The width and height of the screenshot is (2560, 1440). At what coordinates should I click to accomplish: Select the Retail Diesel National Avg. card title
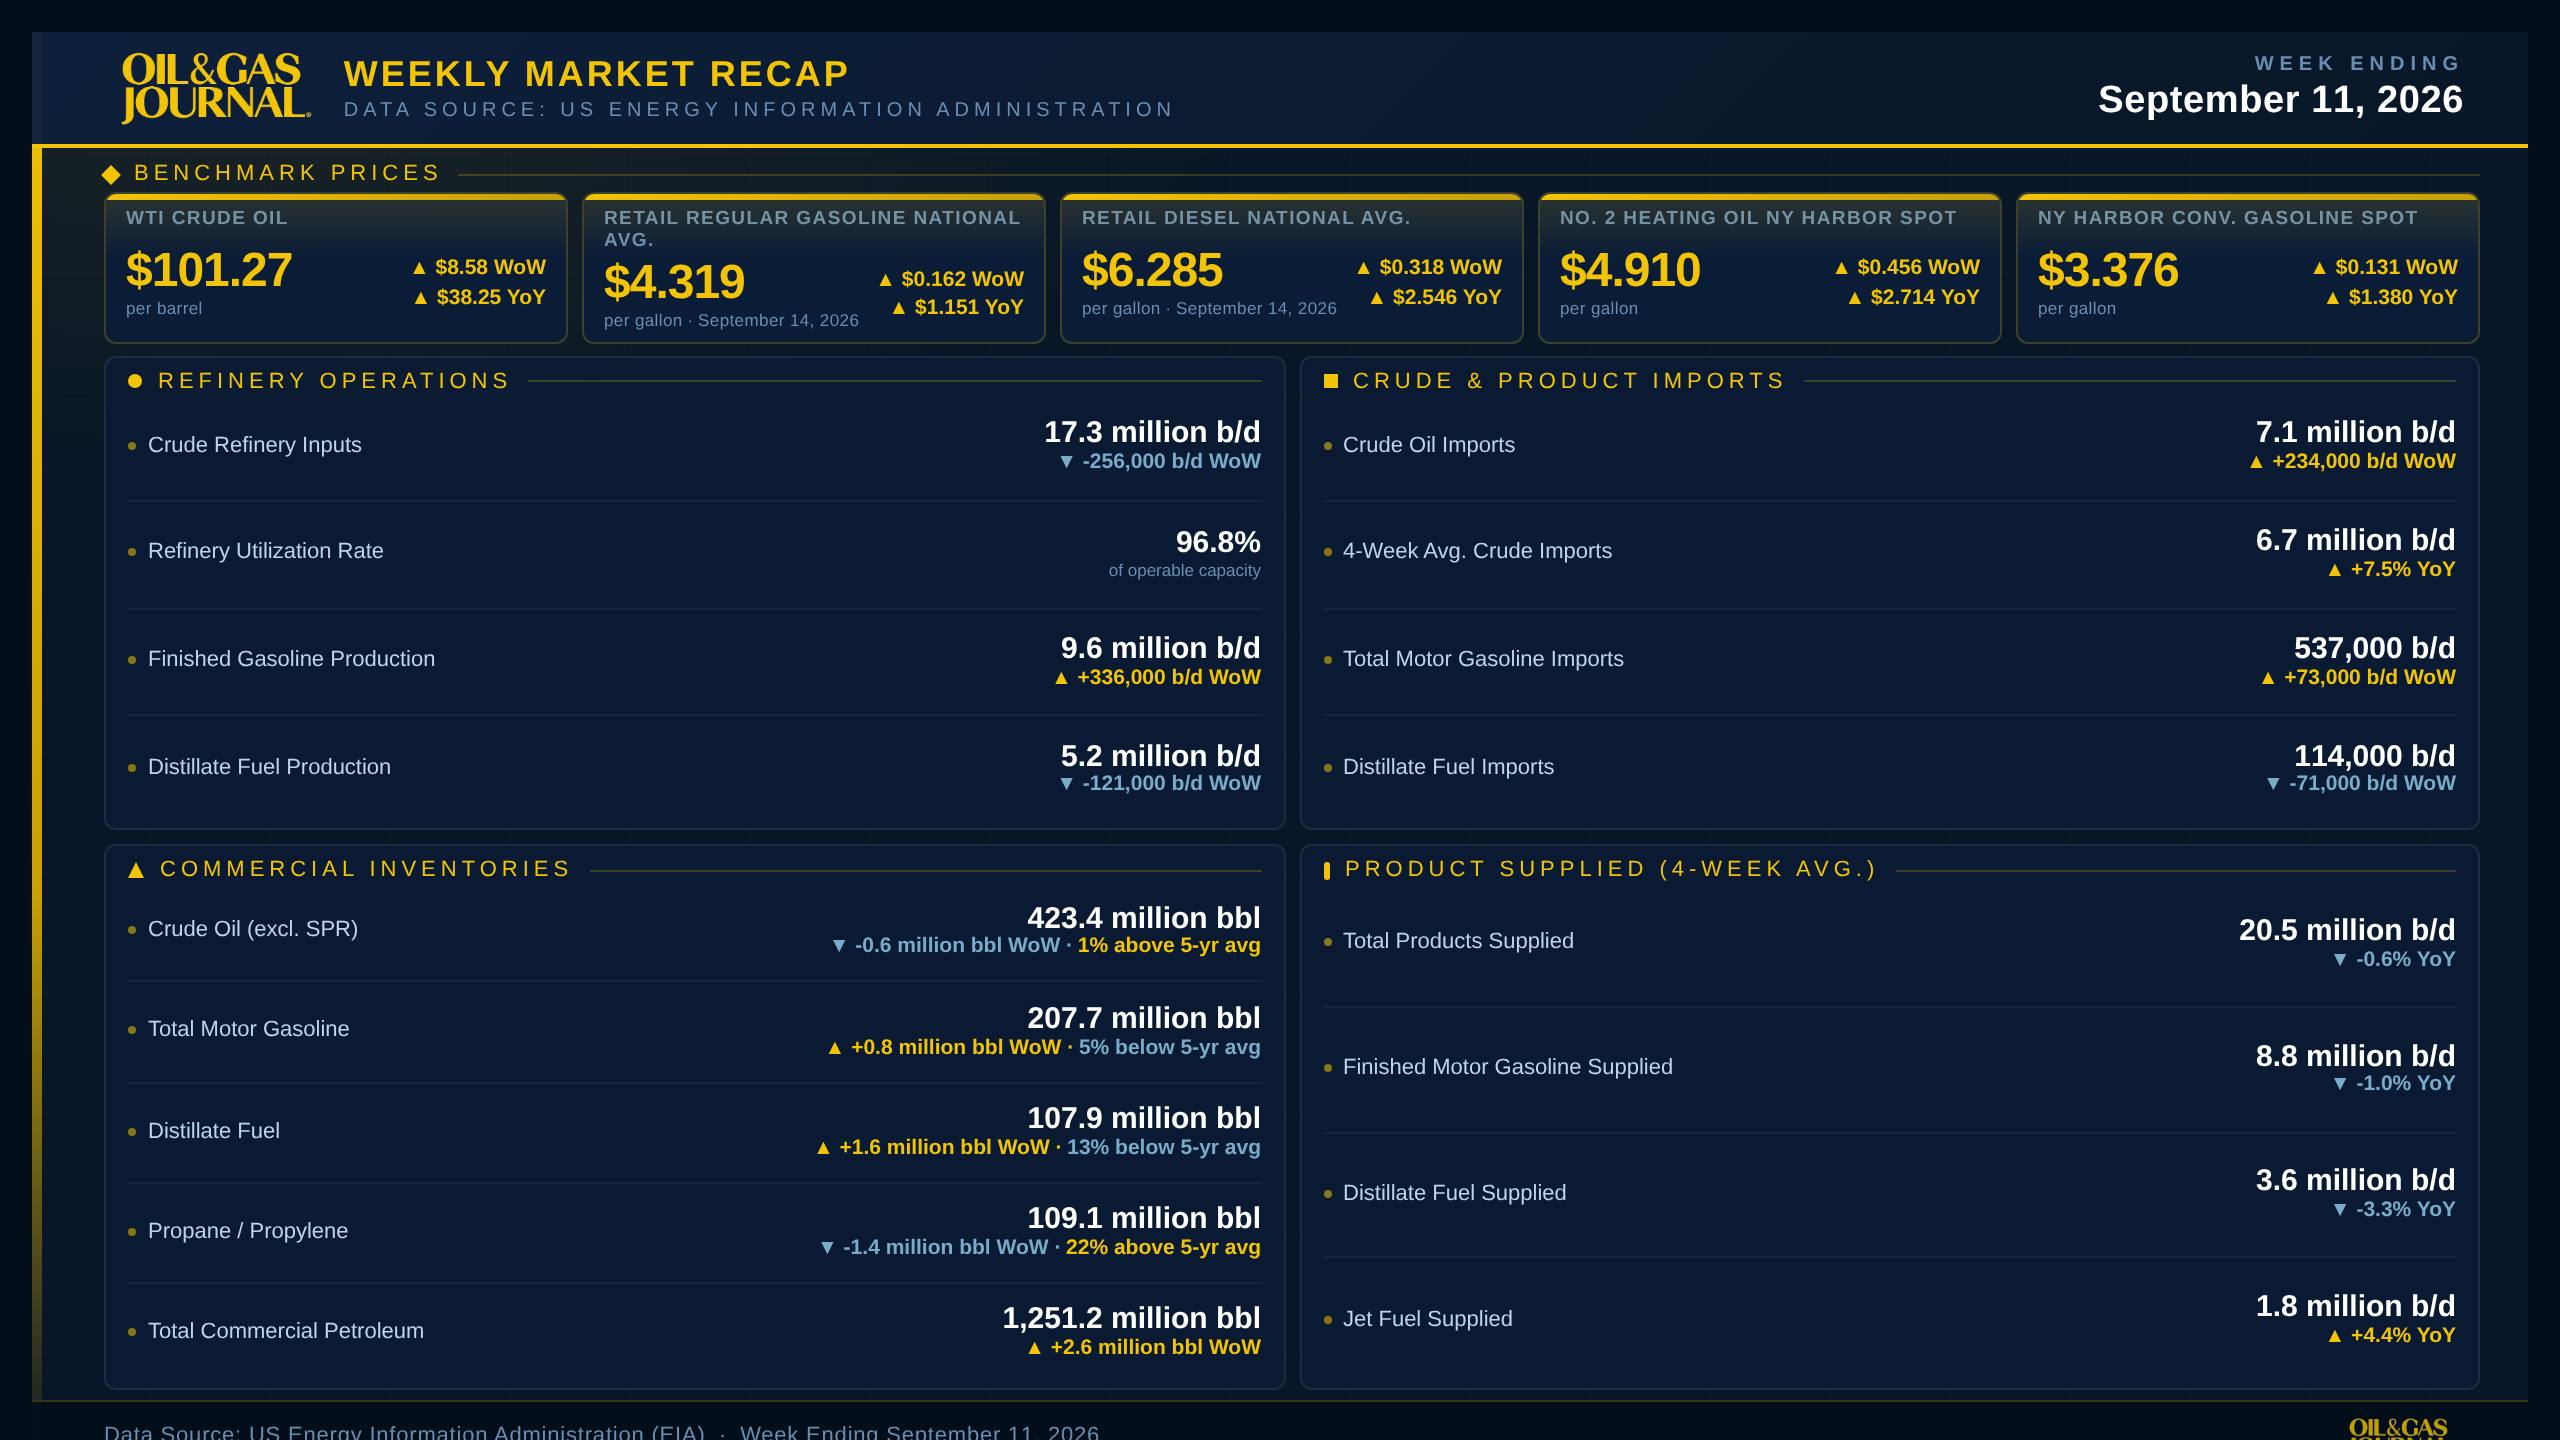[x=1246, y=218]
